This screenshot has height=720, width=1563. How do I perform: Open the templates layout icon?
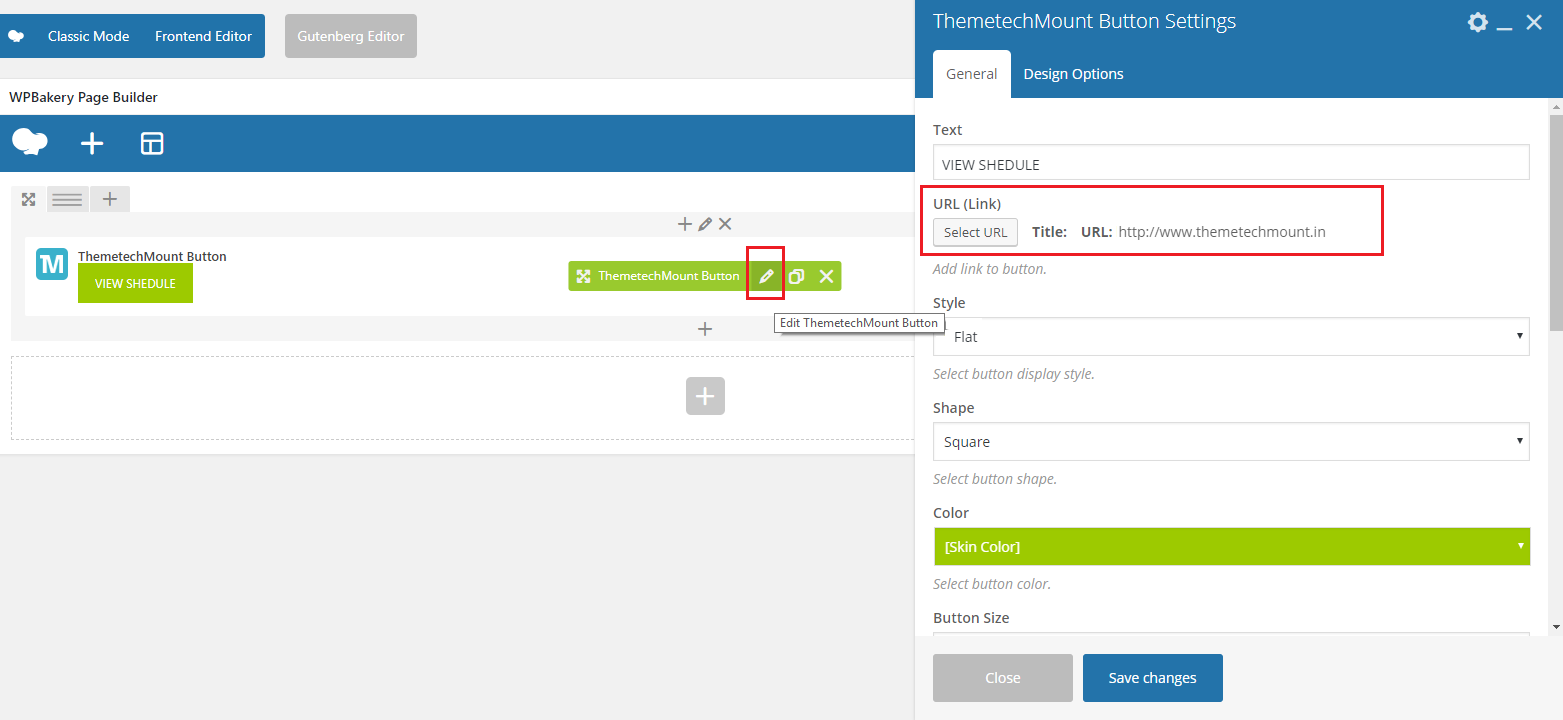[x=152, y=144]
